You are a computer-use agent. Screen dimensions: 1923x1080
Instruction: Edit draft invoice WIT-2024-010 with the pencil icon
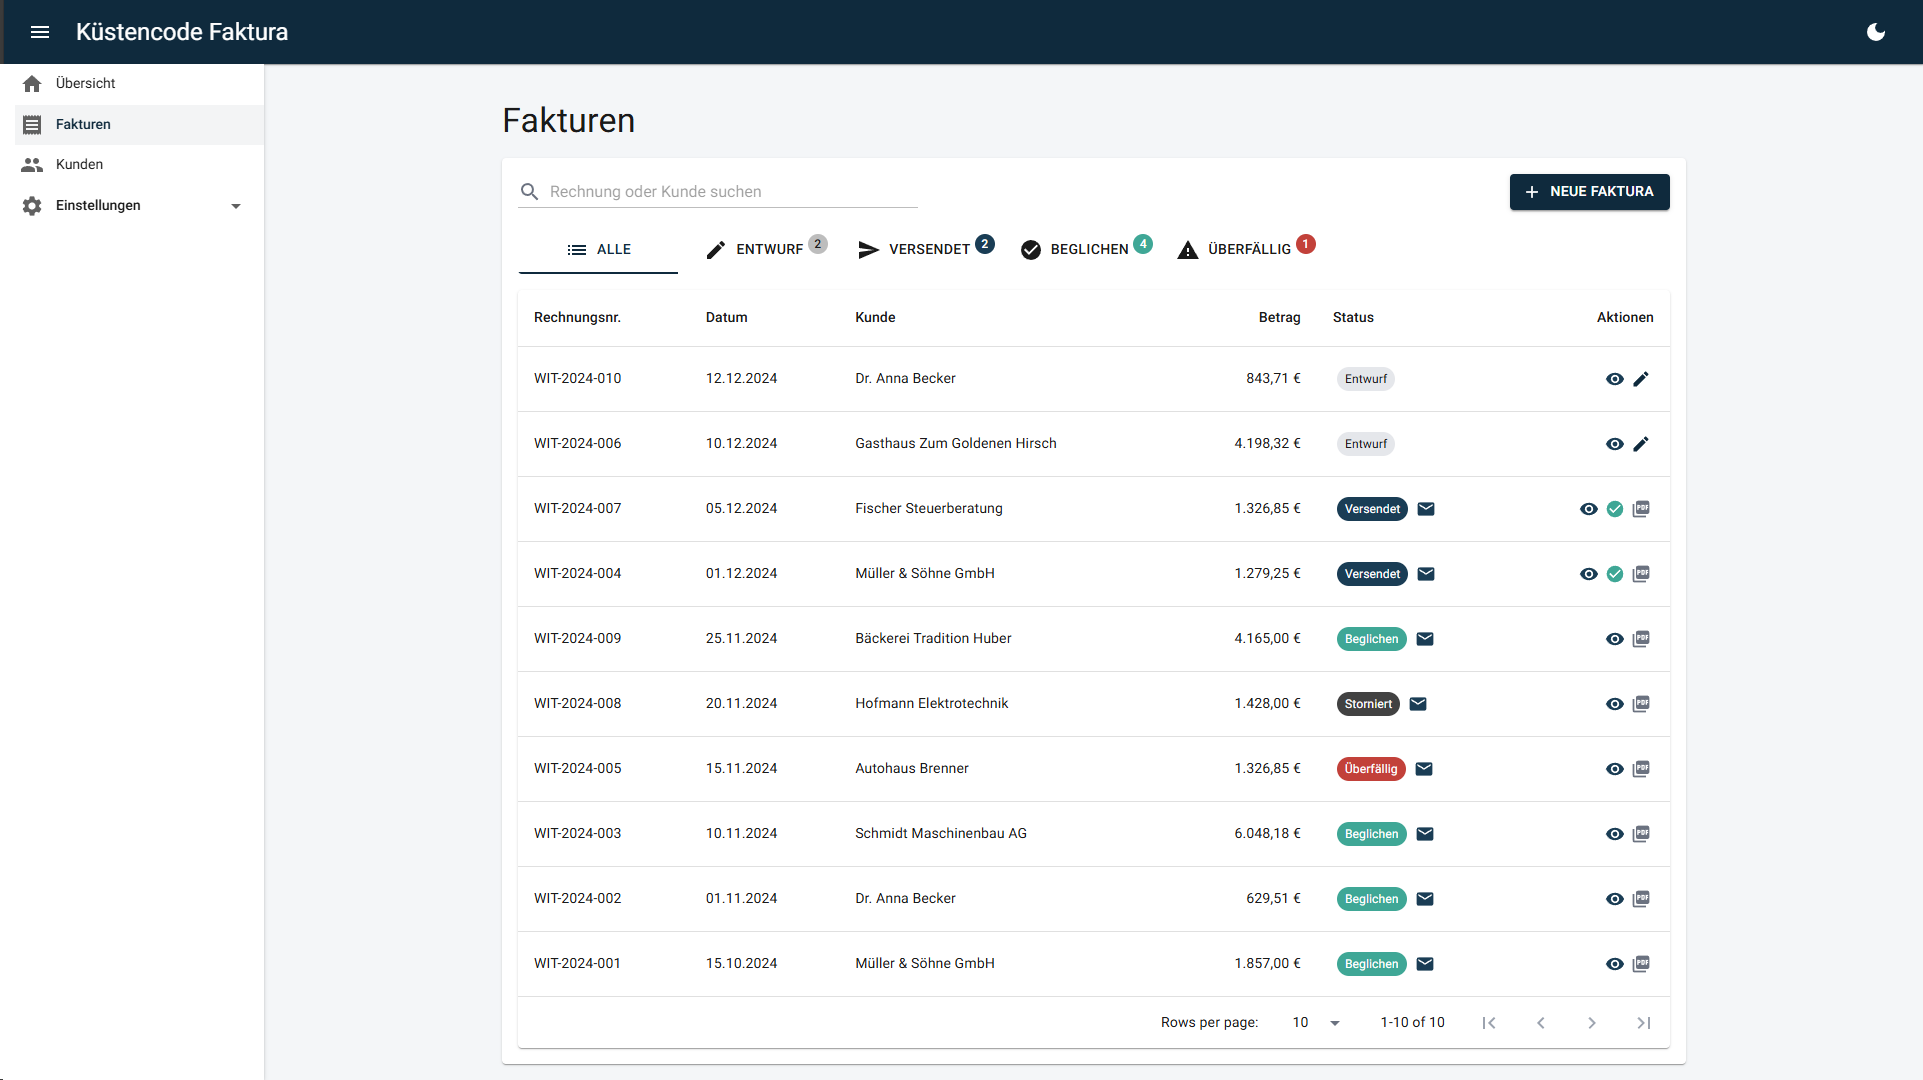point(1641,379)
